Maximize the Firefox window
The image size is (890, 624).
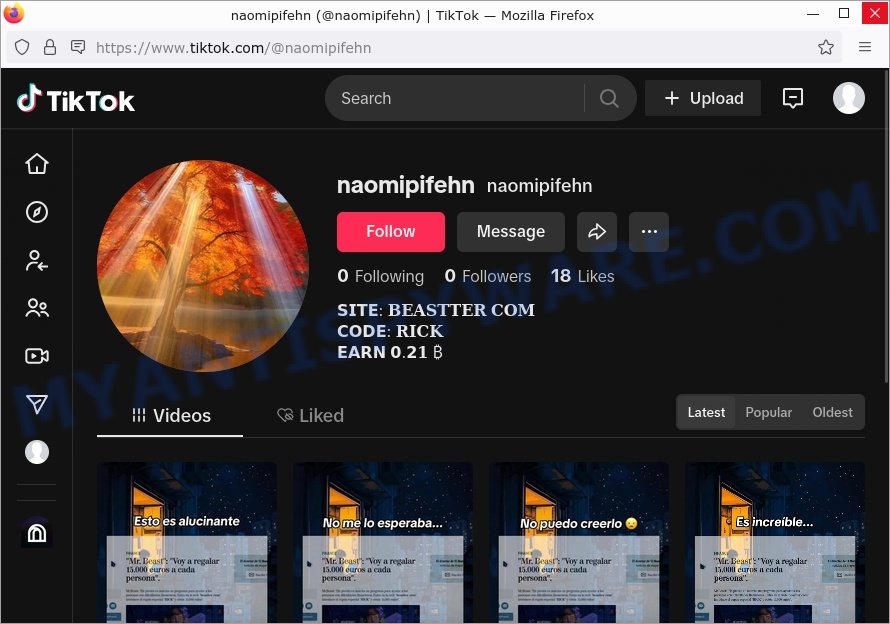[x=844, y=13]
